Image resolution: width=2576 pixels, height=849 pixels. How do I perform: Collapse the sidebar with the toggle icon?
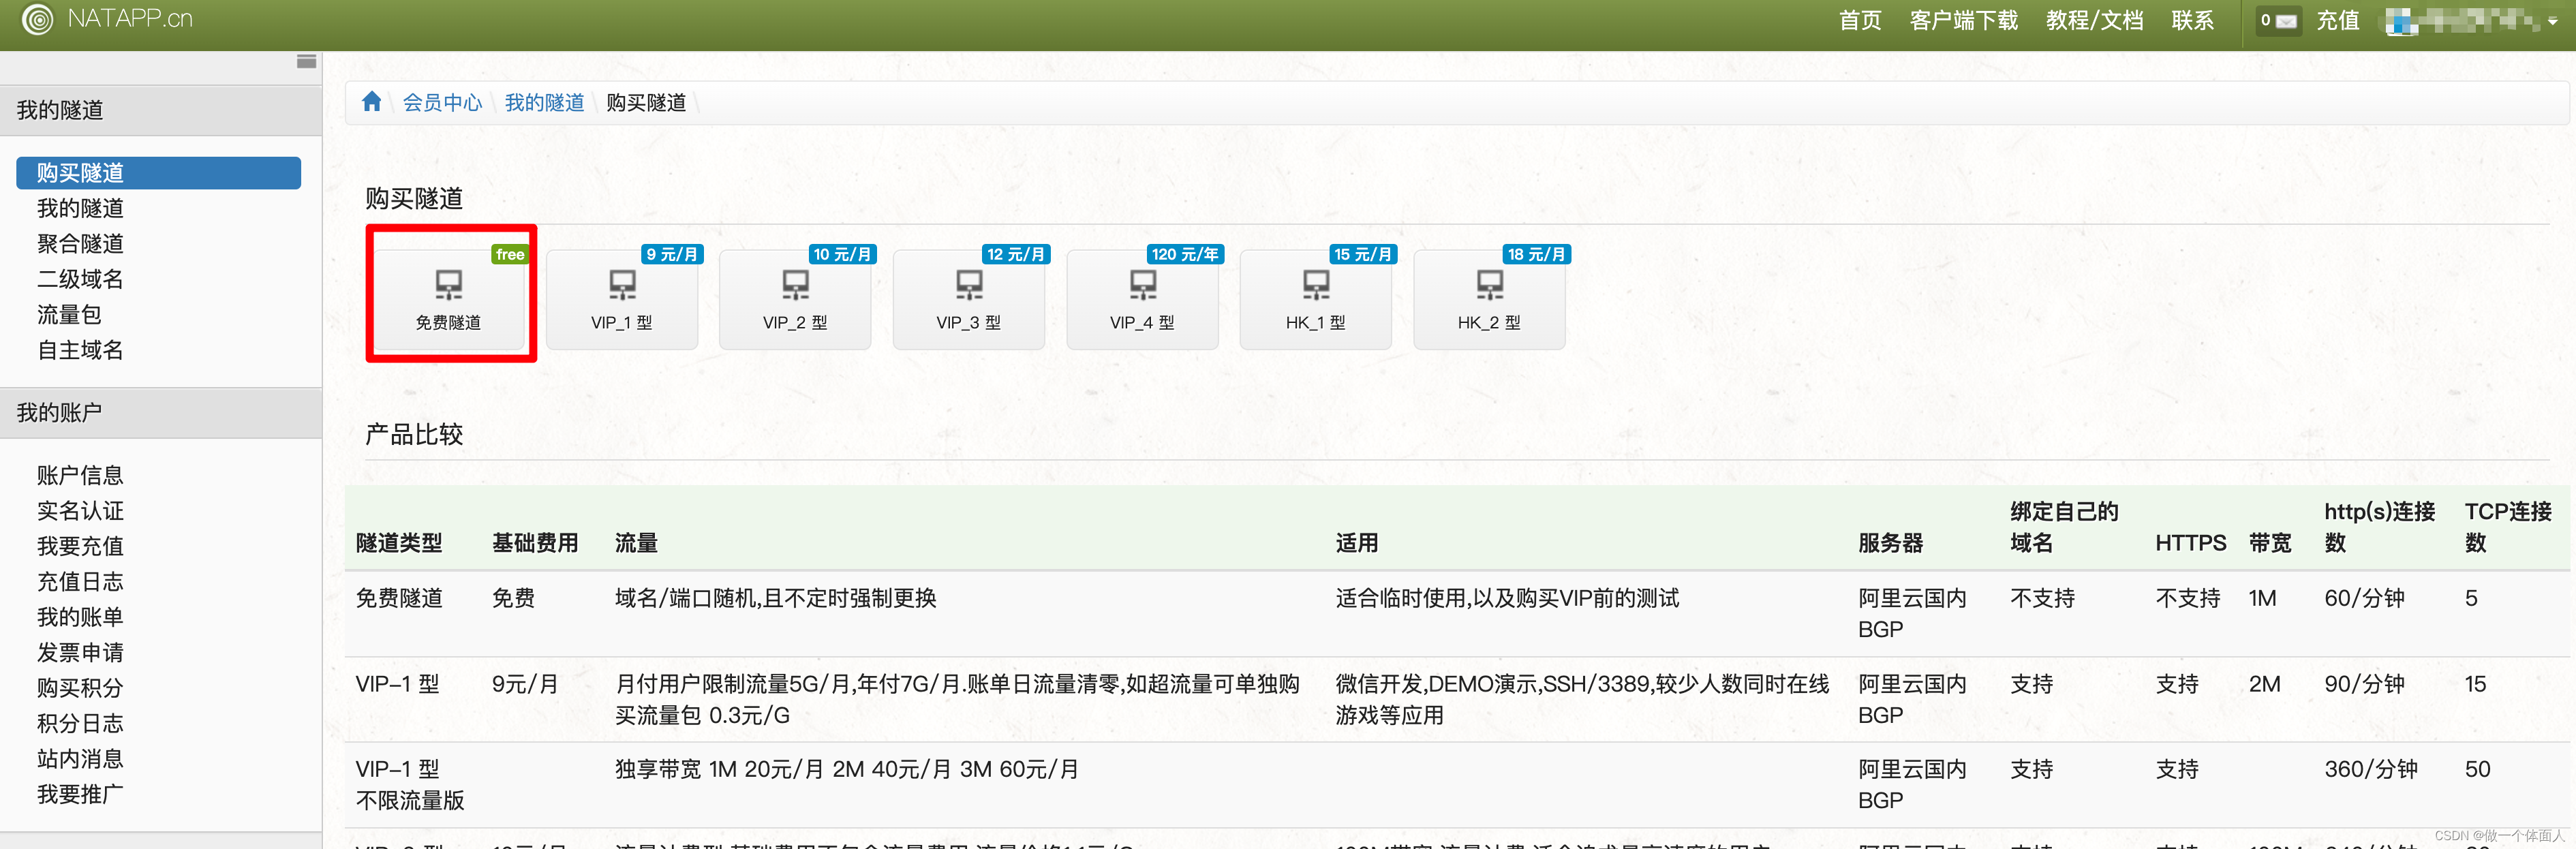click(306, 62)
